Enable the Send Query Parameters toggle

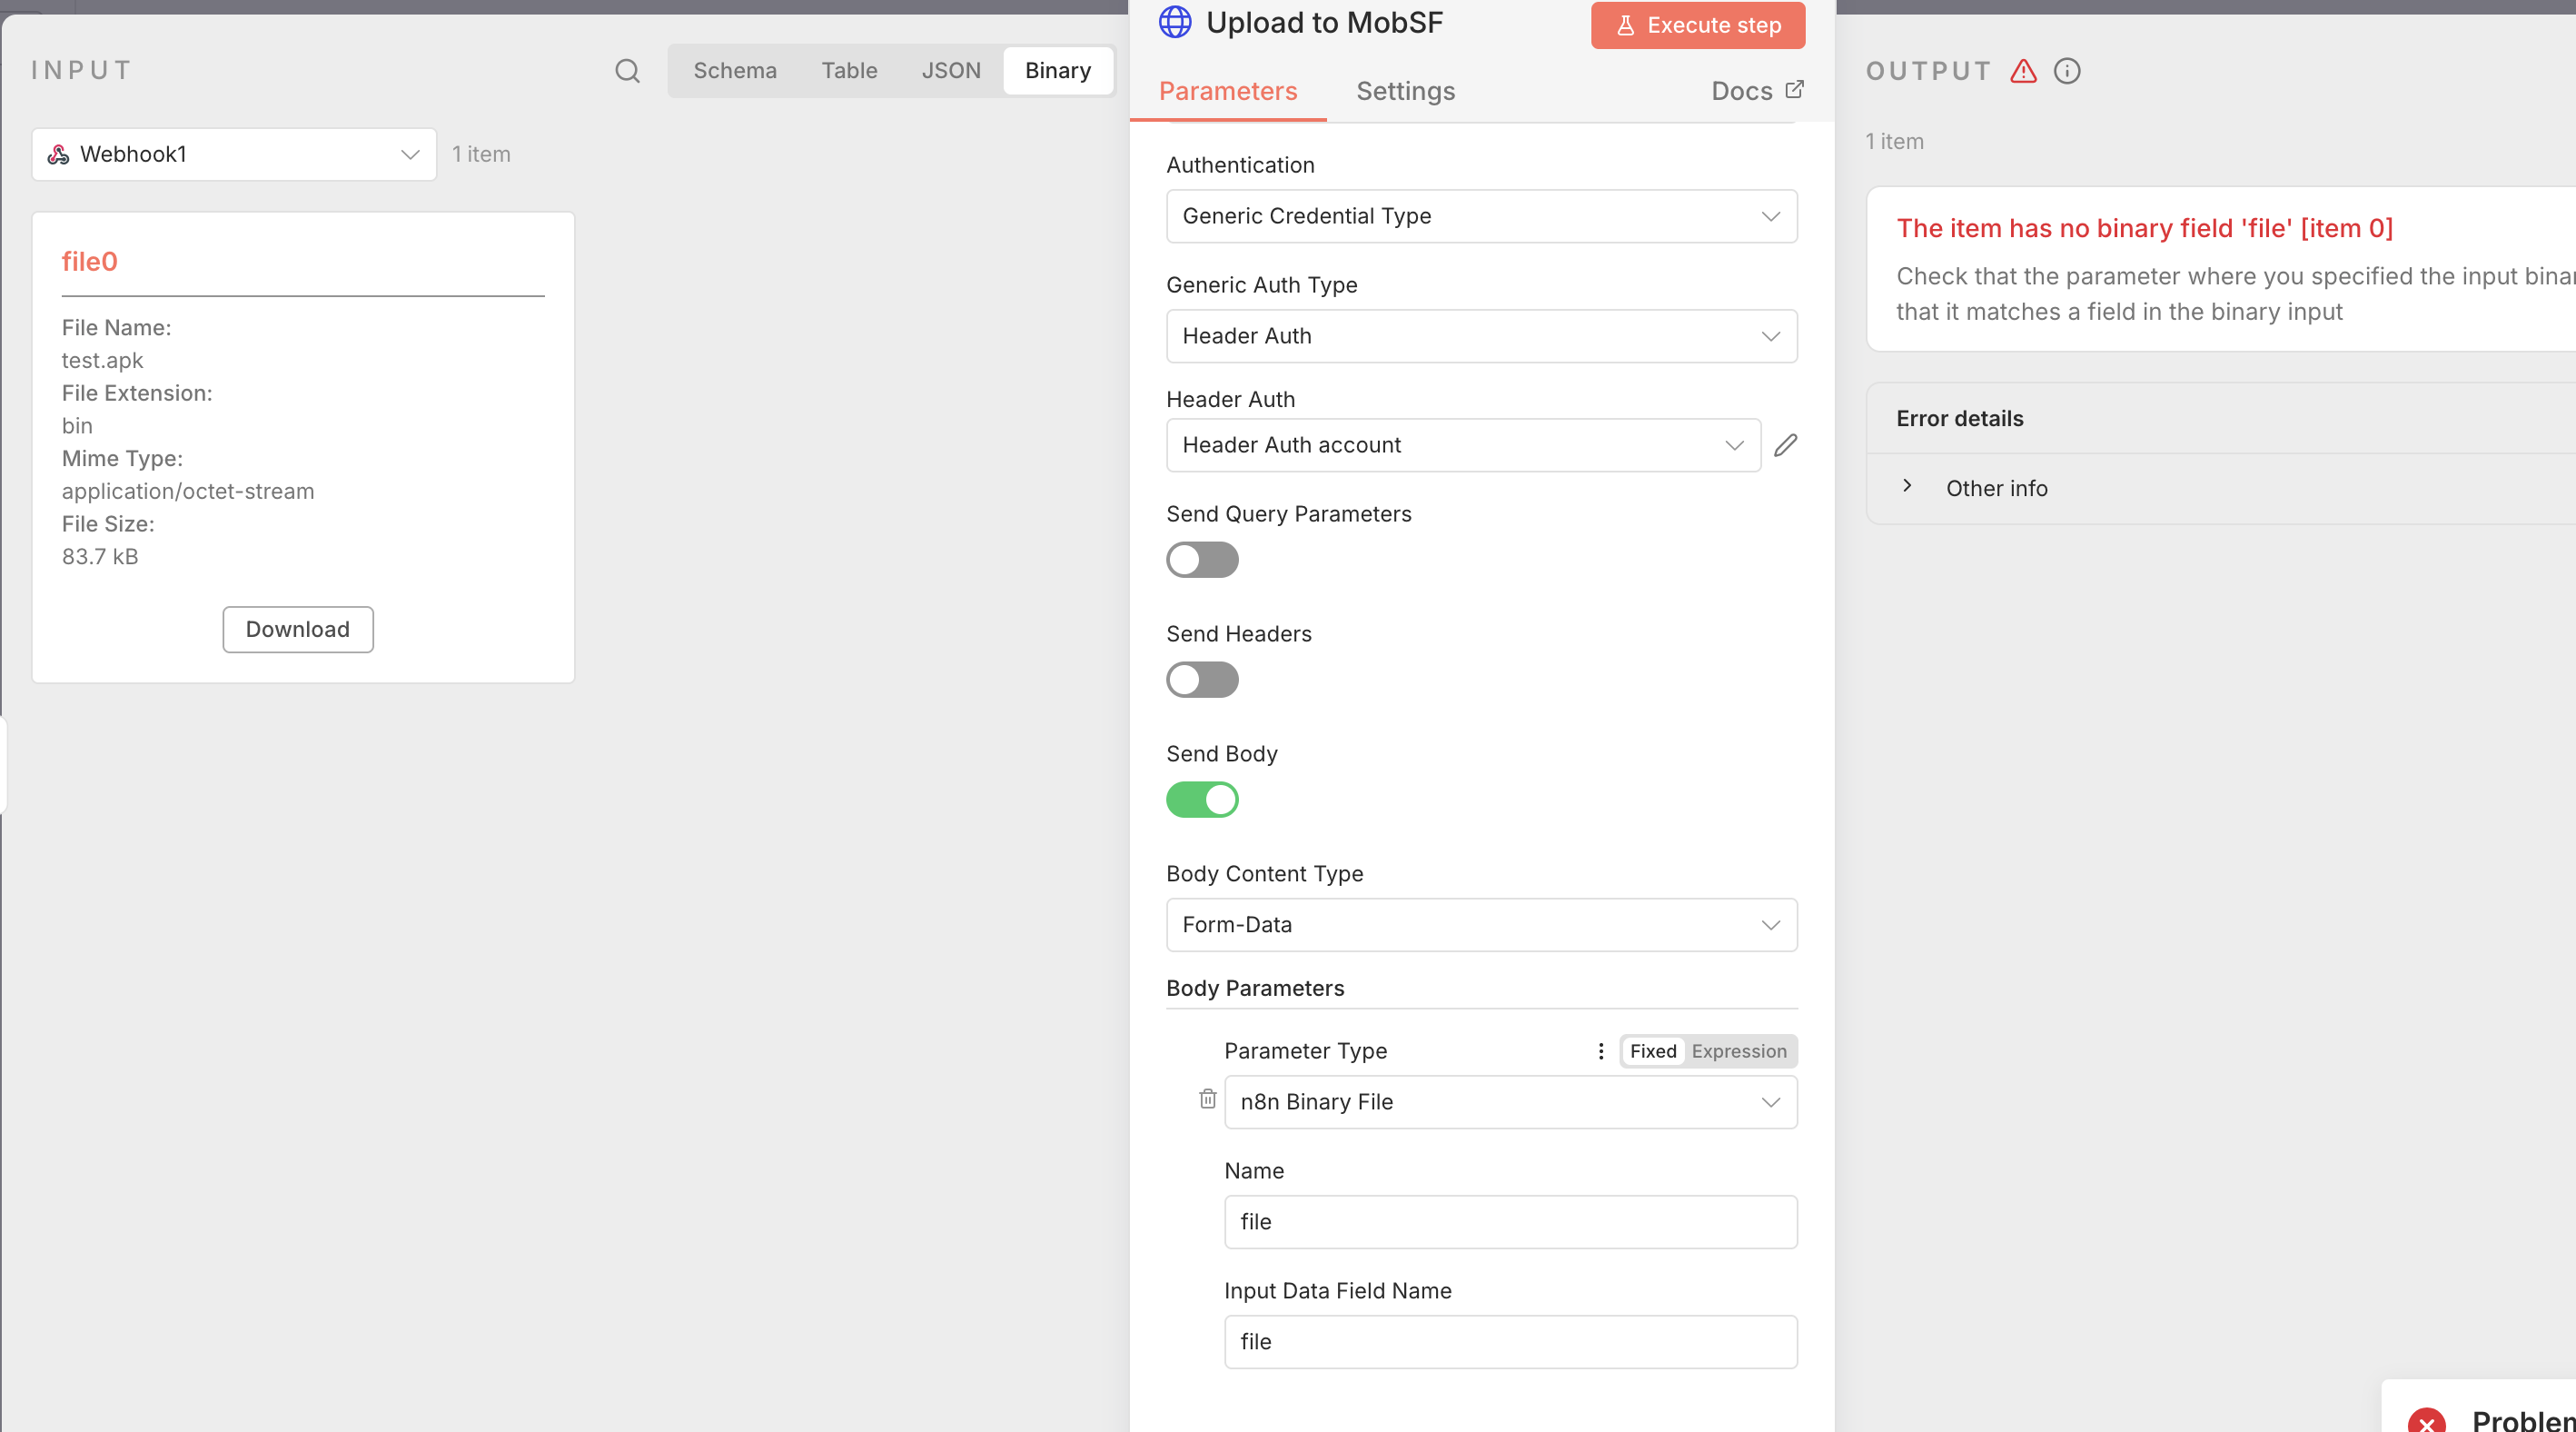tap(1202, 560)
